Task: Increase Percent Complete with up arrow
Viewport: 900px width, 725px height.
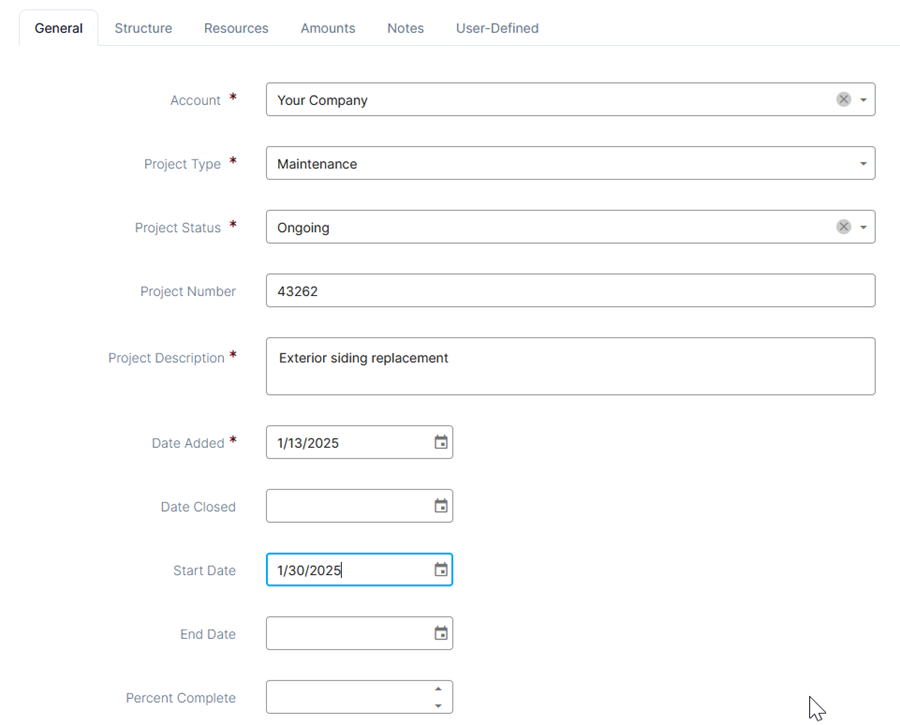Action: coord(439,689)
